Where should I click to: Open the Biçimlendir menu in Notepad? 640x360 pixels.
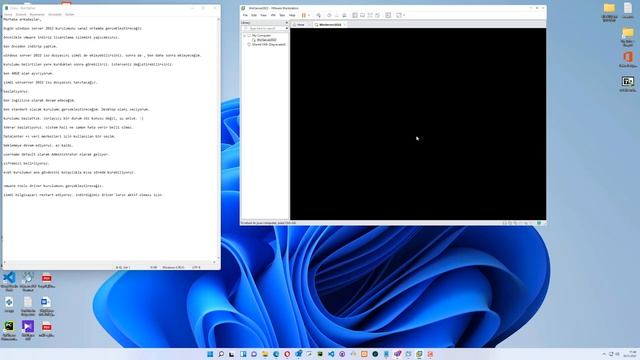pyautogui.click(x=37, y=14)
